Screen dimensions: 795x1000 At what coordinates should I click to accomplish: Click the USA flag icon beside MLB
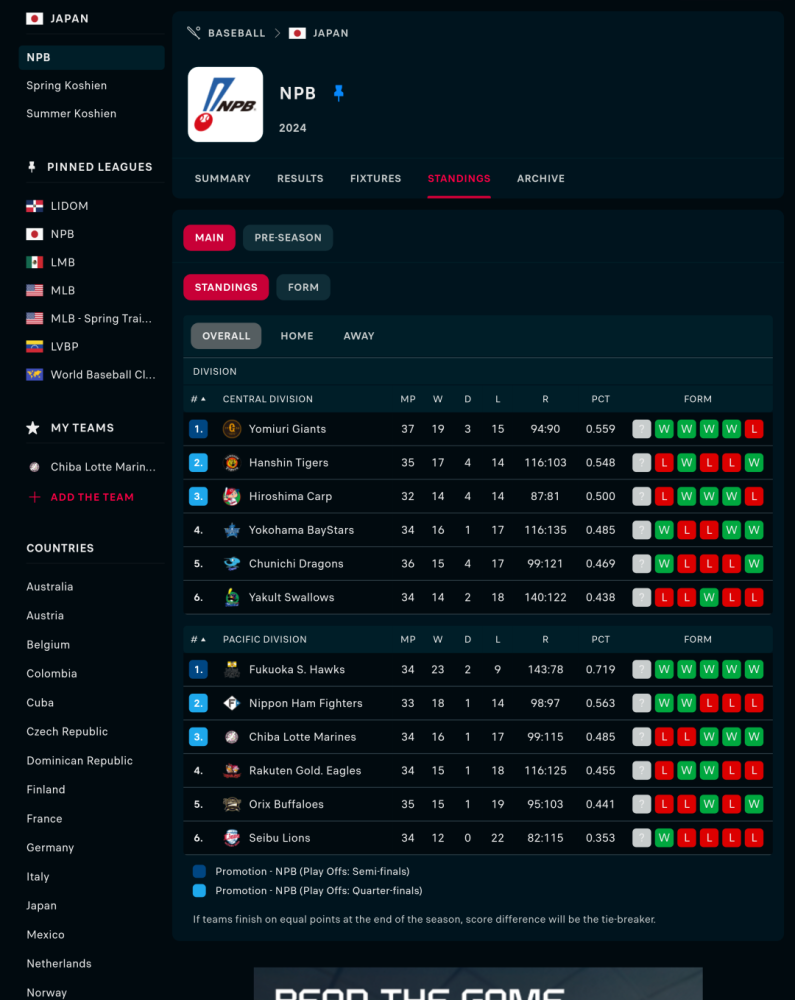click(34, 290)
